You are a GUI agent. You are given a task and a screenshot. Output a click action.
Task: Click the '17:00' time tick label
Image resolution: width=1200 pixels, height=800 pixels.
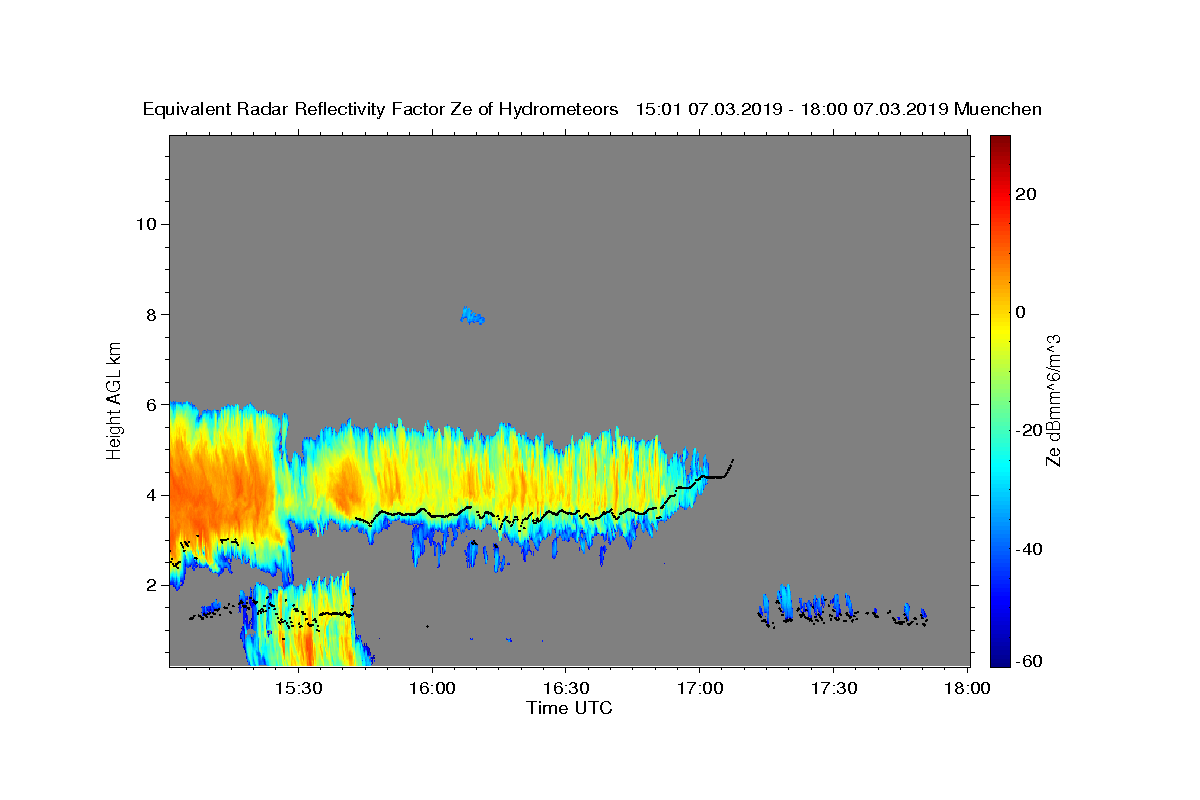700,688
